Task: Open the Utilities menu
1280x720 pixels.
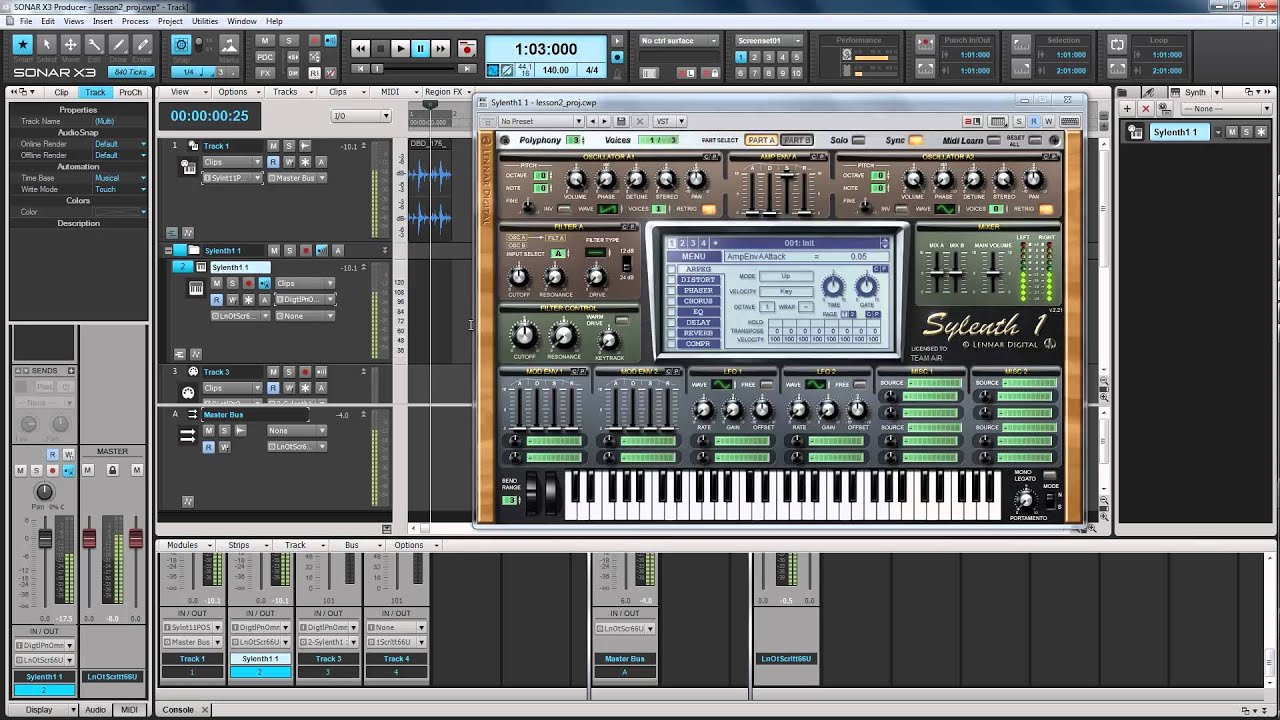Action: pos(205,21)
